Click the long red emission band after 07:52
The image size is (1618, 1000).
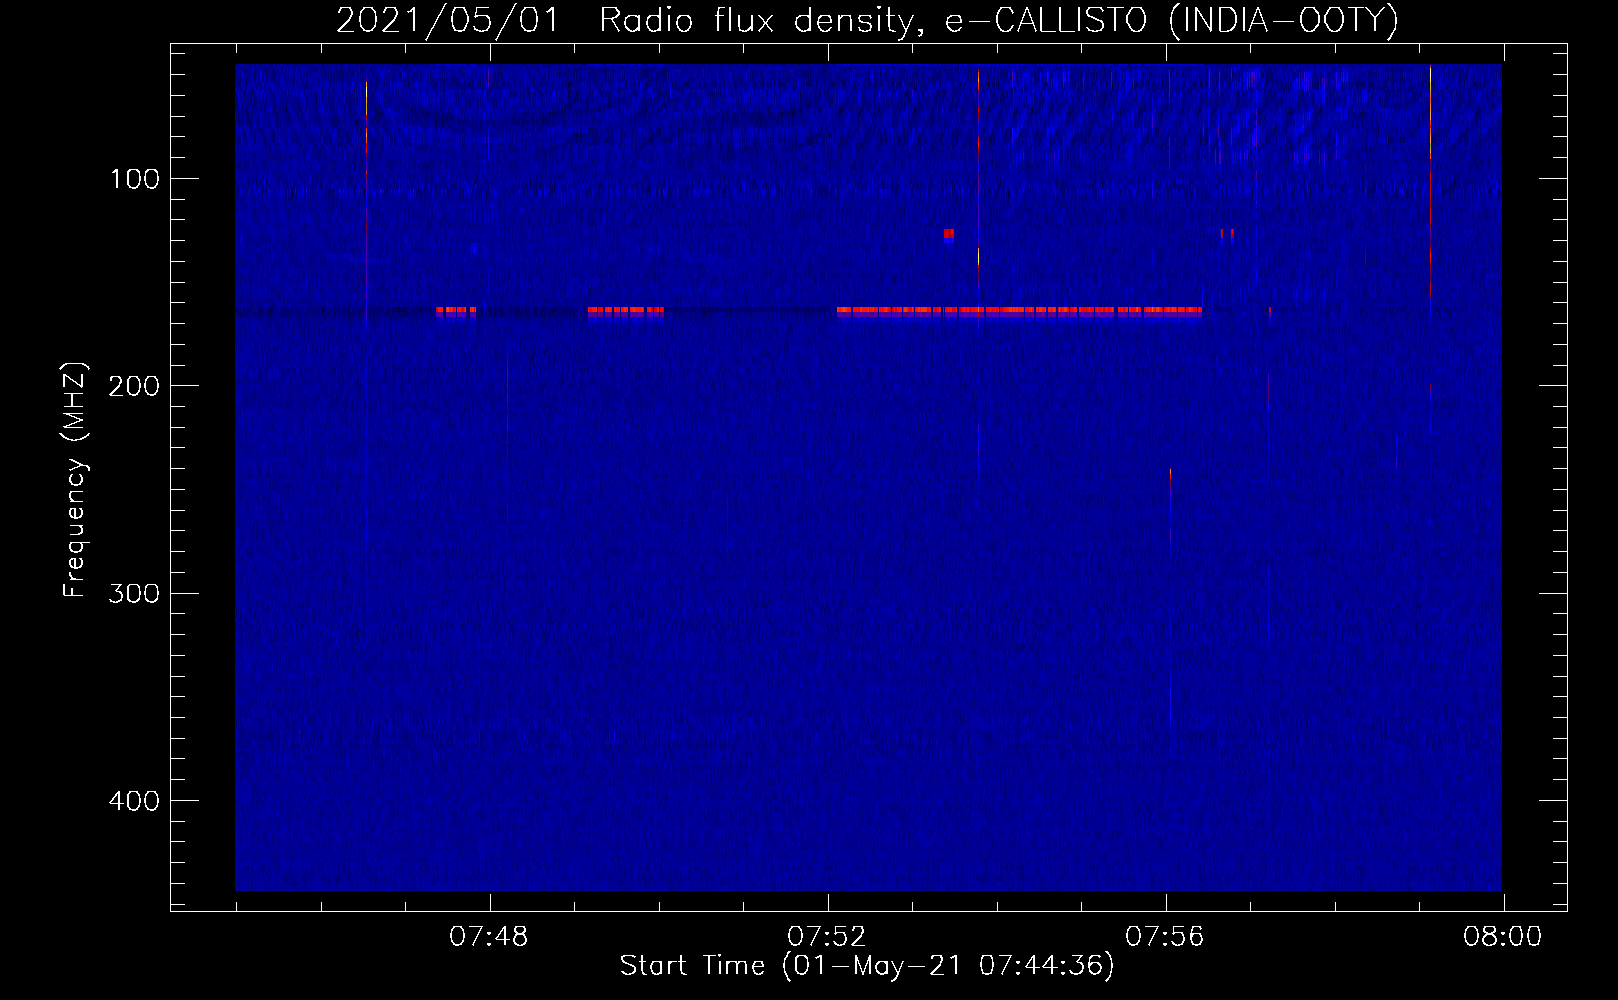[1019, 311]
